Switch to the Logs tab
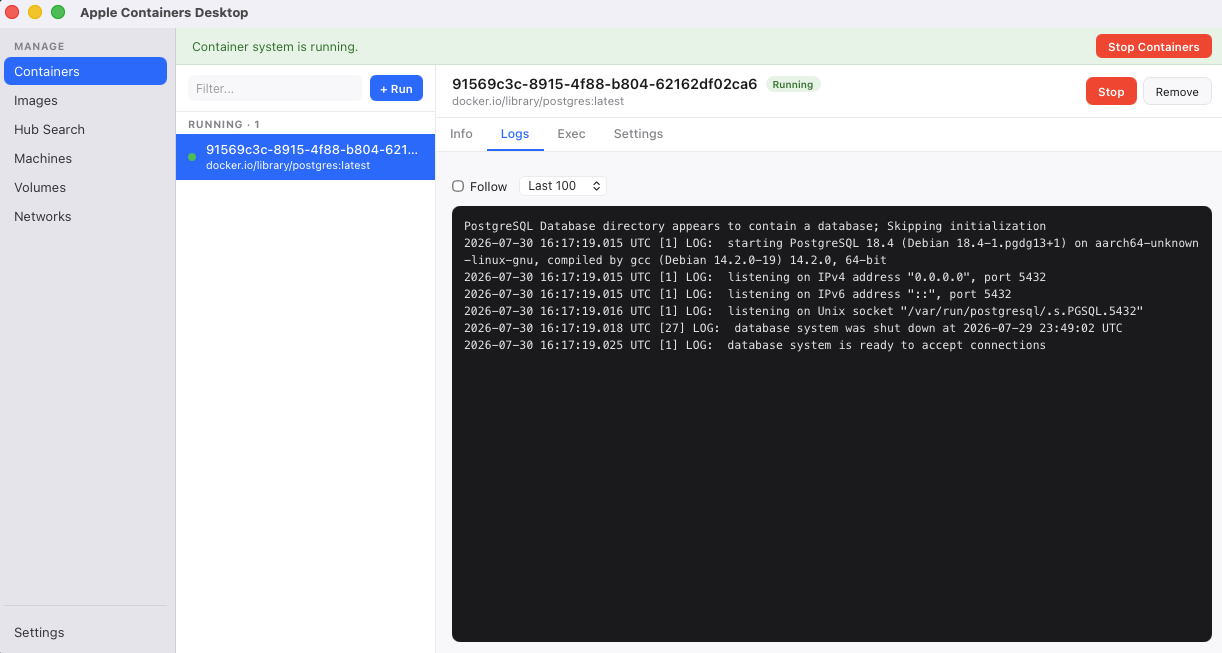Image resolution: width=1222 pixels, height=653 pixels. point(515,134)
